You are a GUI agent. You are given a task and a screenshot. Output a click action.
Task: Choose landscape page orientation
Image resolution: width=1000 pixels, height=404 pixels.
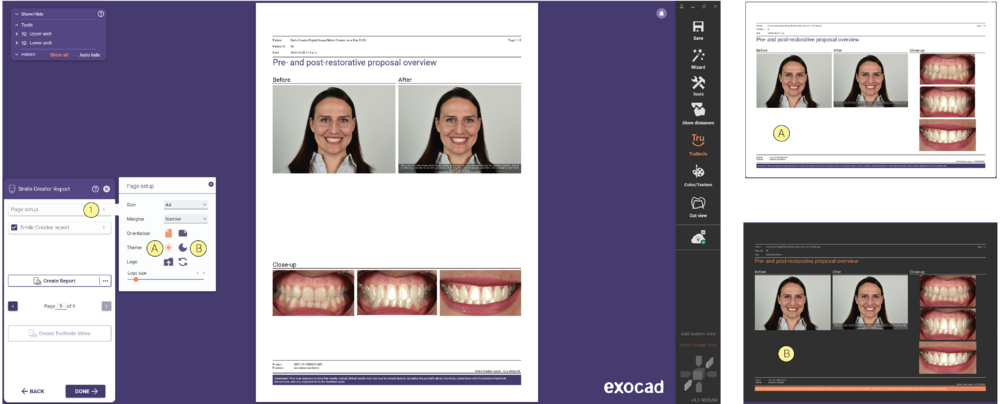(182, 234)
